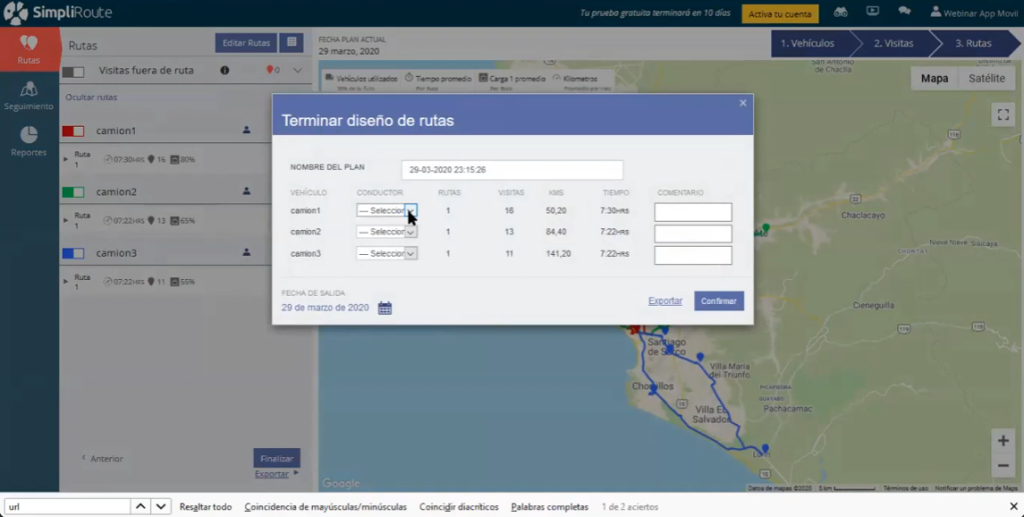Go to previous find match

pyautogui.click(x=140, y=507)
